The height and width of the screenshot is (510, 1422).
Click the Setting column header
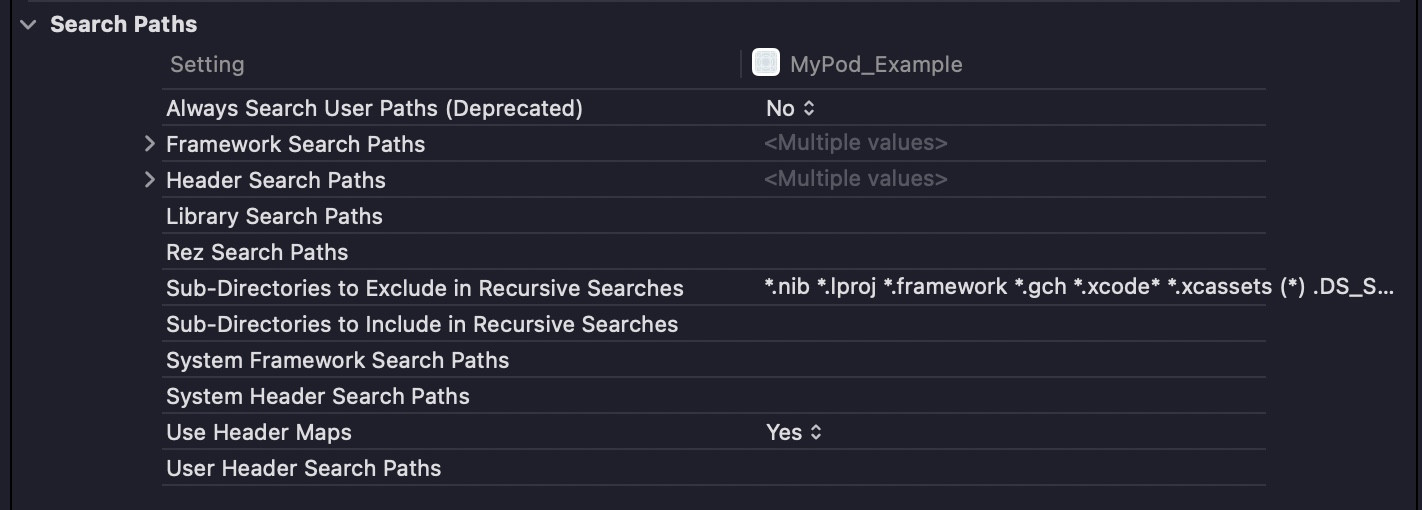click(207, 64)
